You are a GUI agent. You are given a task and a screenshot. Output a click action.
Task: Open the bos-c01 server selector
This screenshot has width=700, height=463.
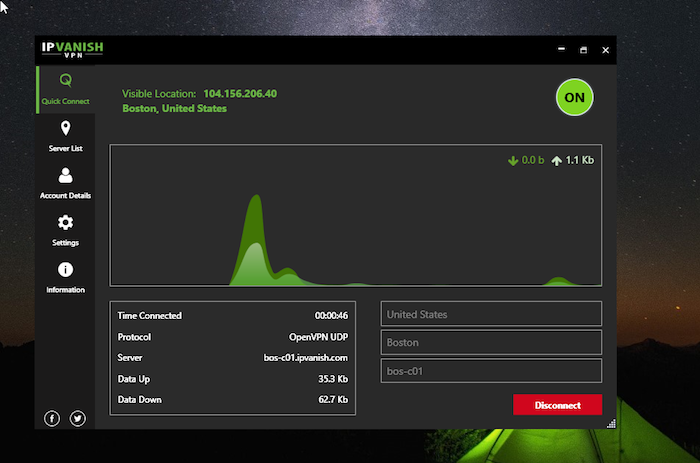(491, 371)
